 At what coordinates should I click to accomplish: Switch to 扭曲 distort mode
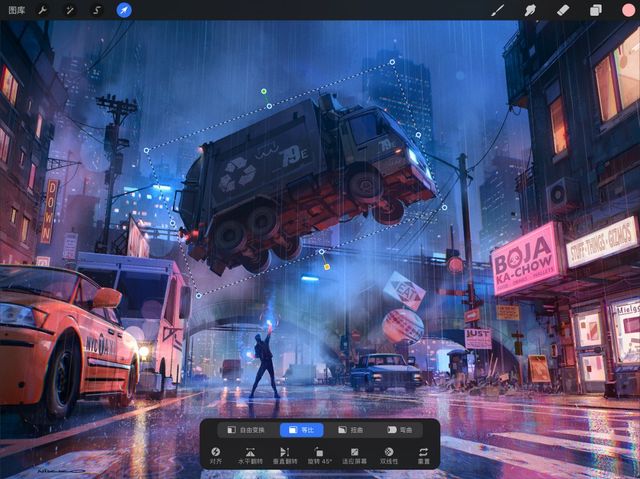pos(350,430)
